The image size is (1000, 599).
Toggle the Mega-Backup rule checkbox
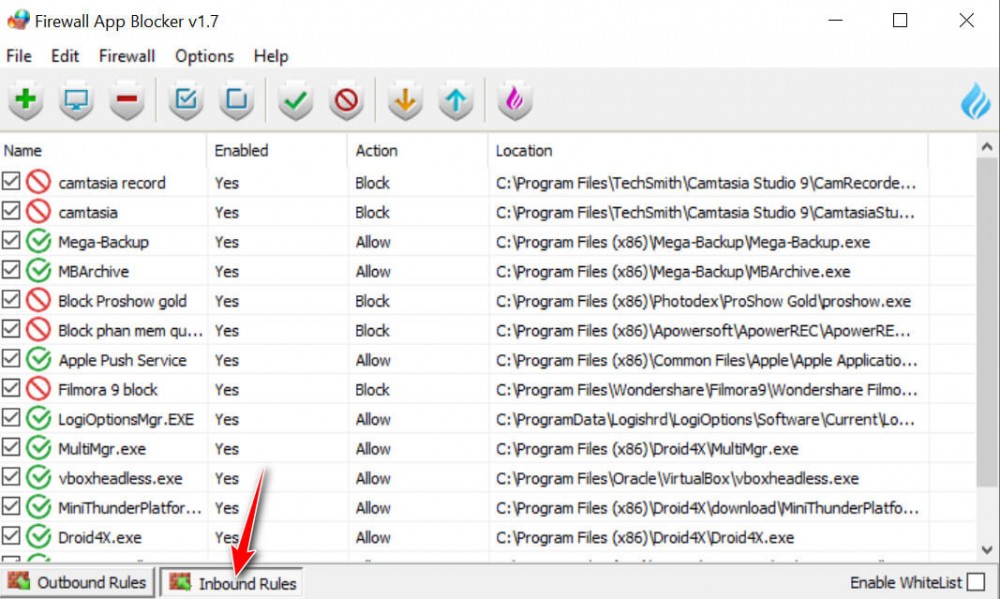[11, 241]
